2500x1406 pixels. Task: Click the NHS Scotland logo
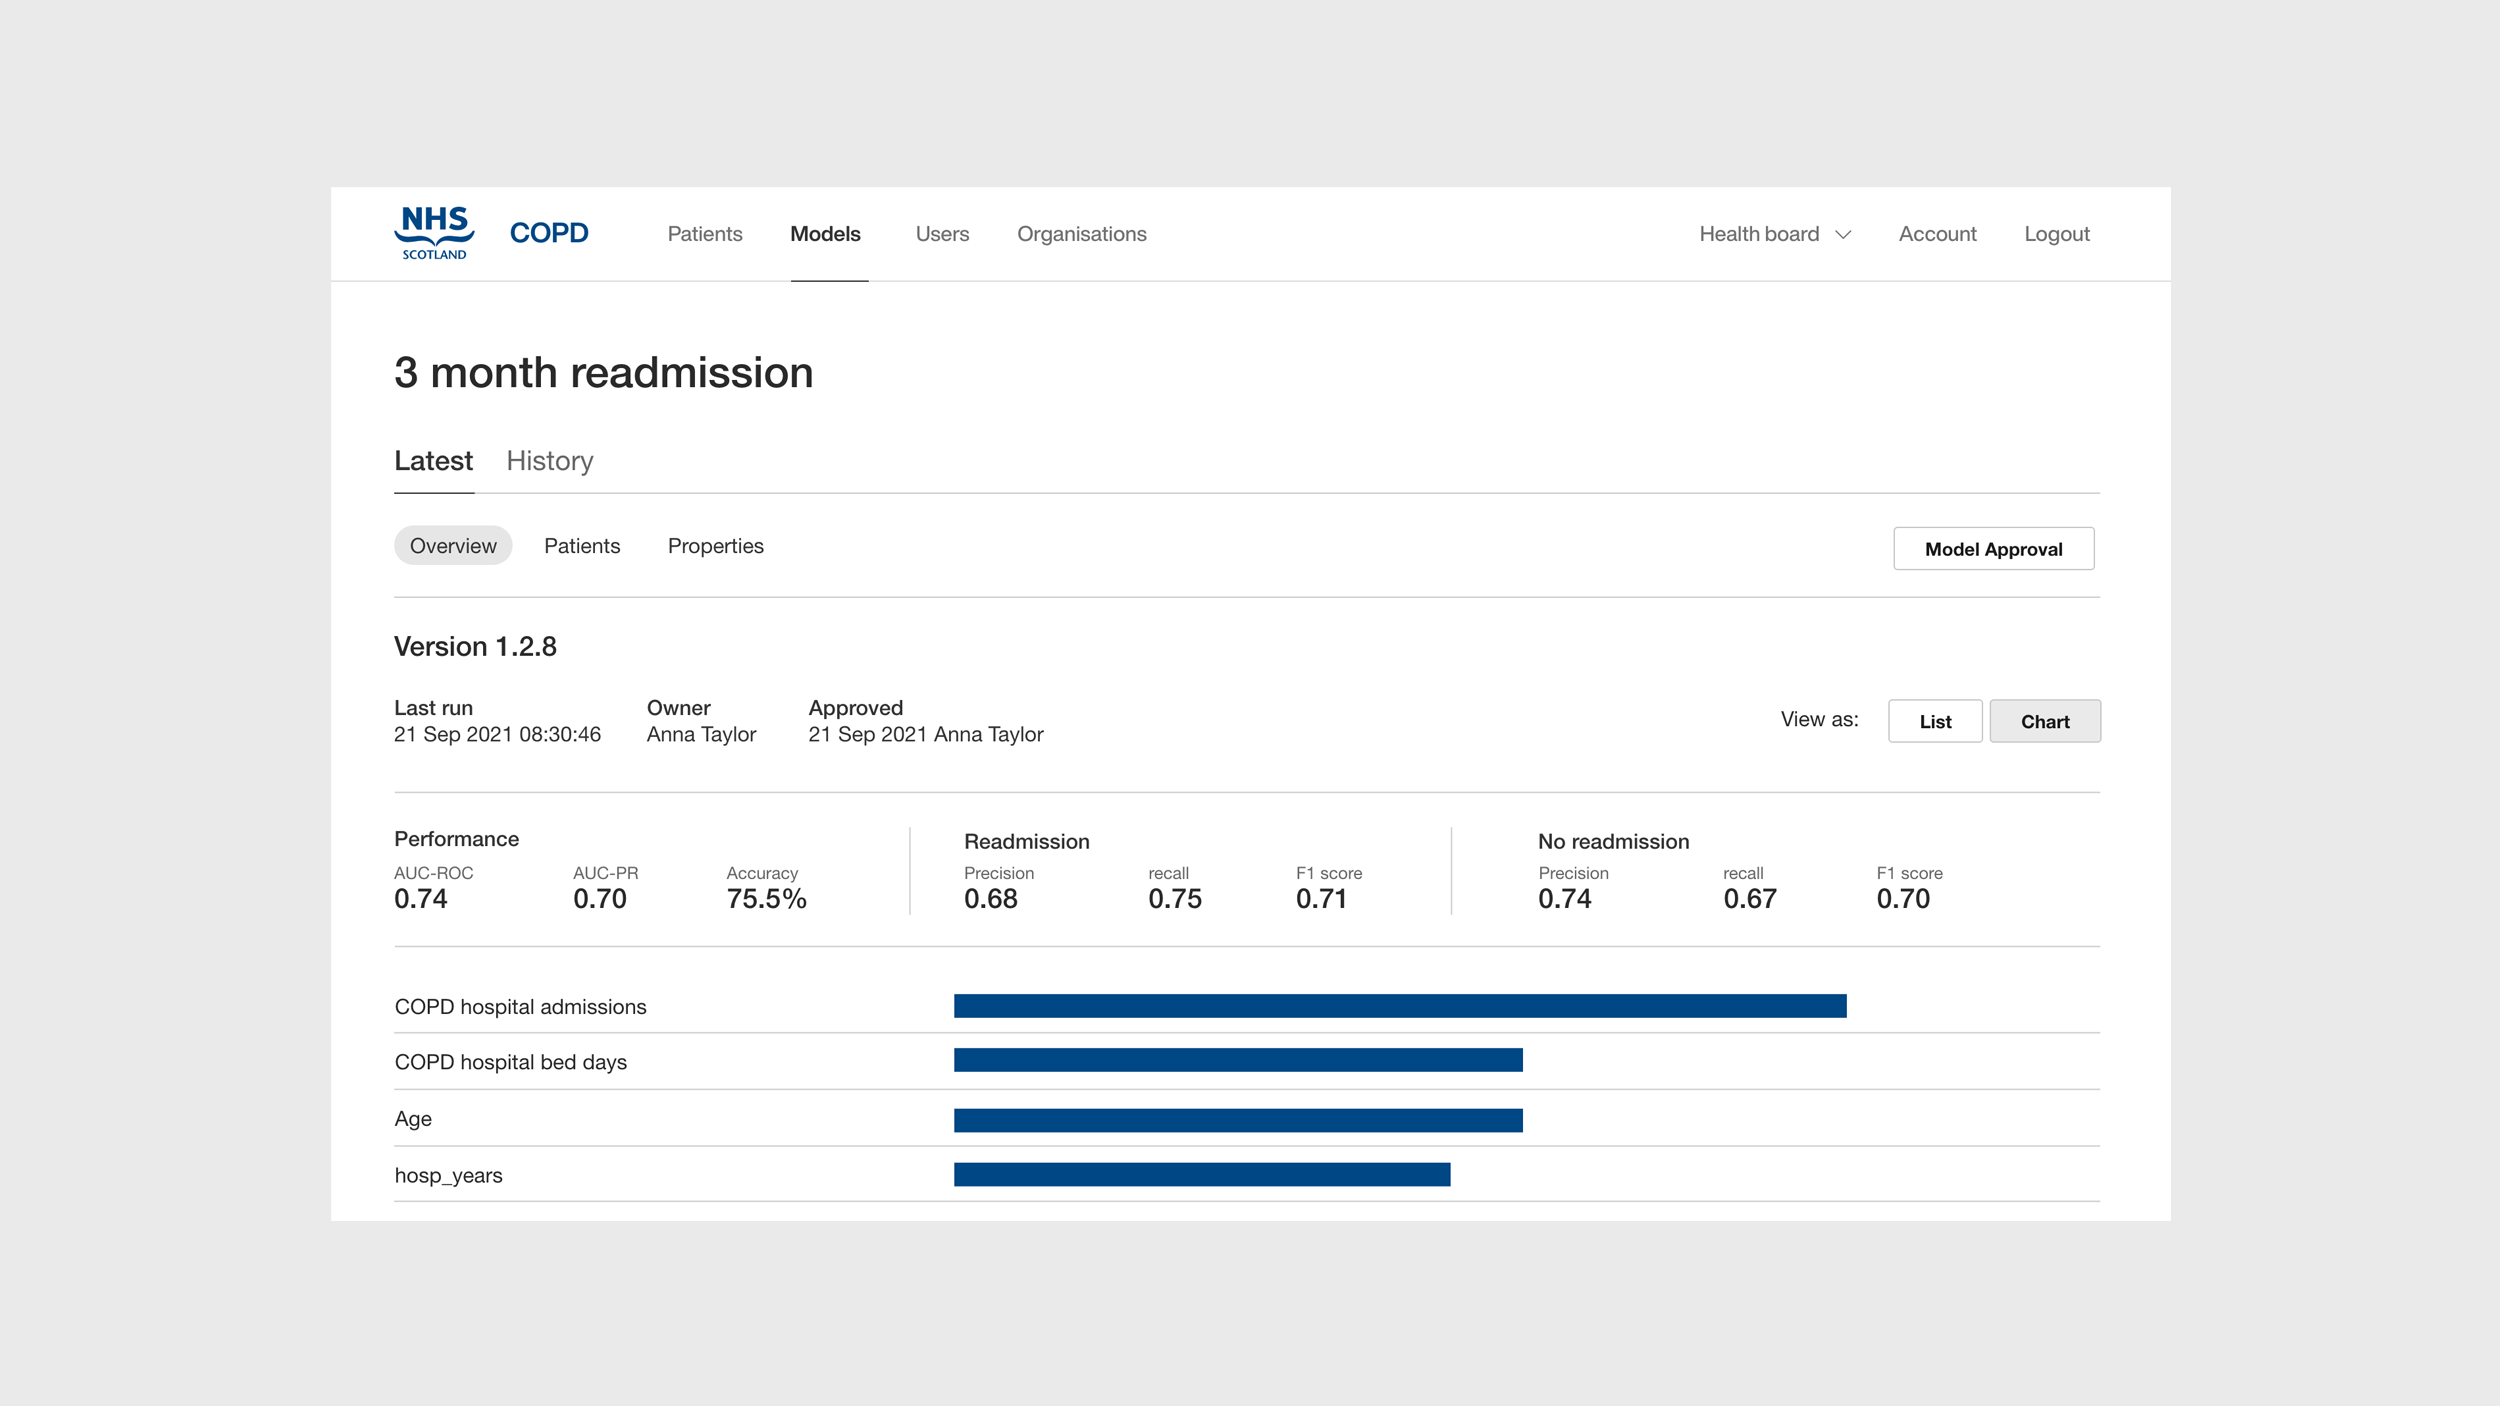(432, 233)
